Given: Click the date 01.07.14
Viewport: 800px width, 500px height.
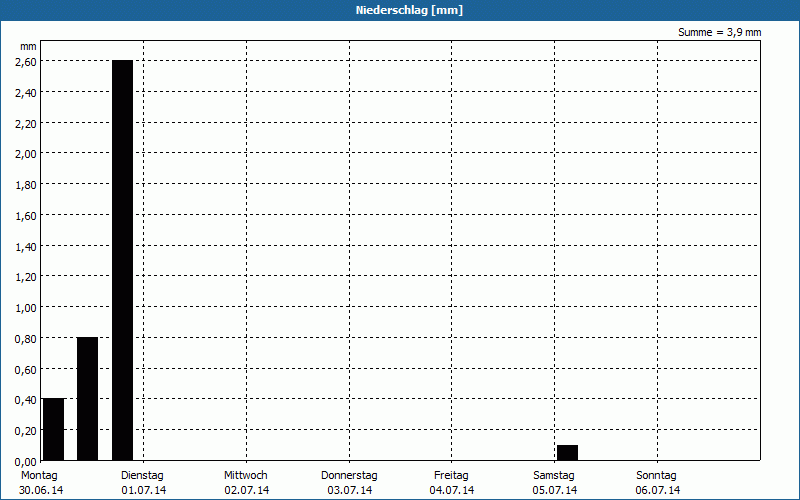Looking at the screenshot, I should coord(144,491).
